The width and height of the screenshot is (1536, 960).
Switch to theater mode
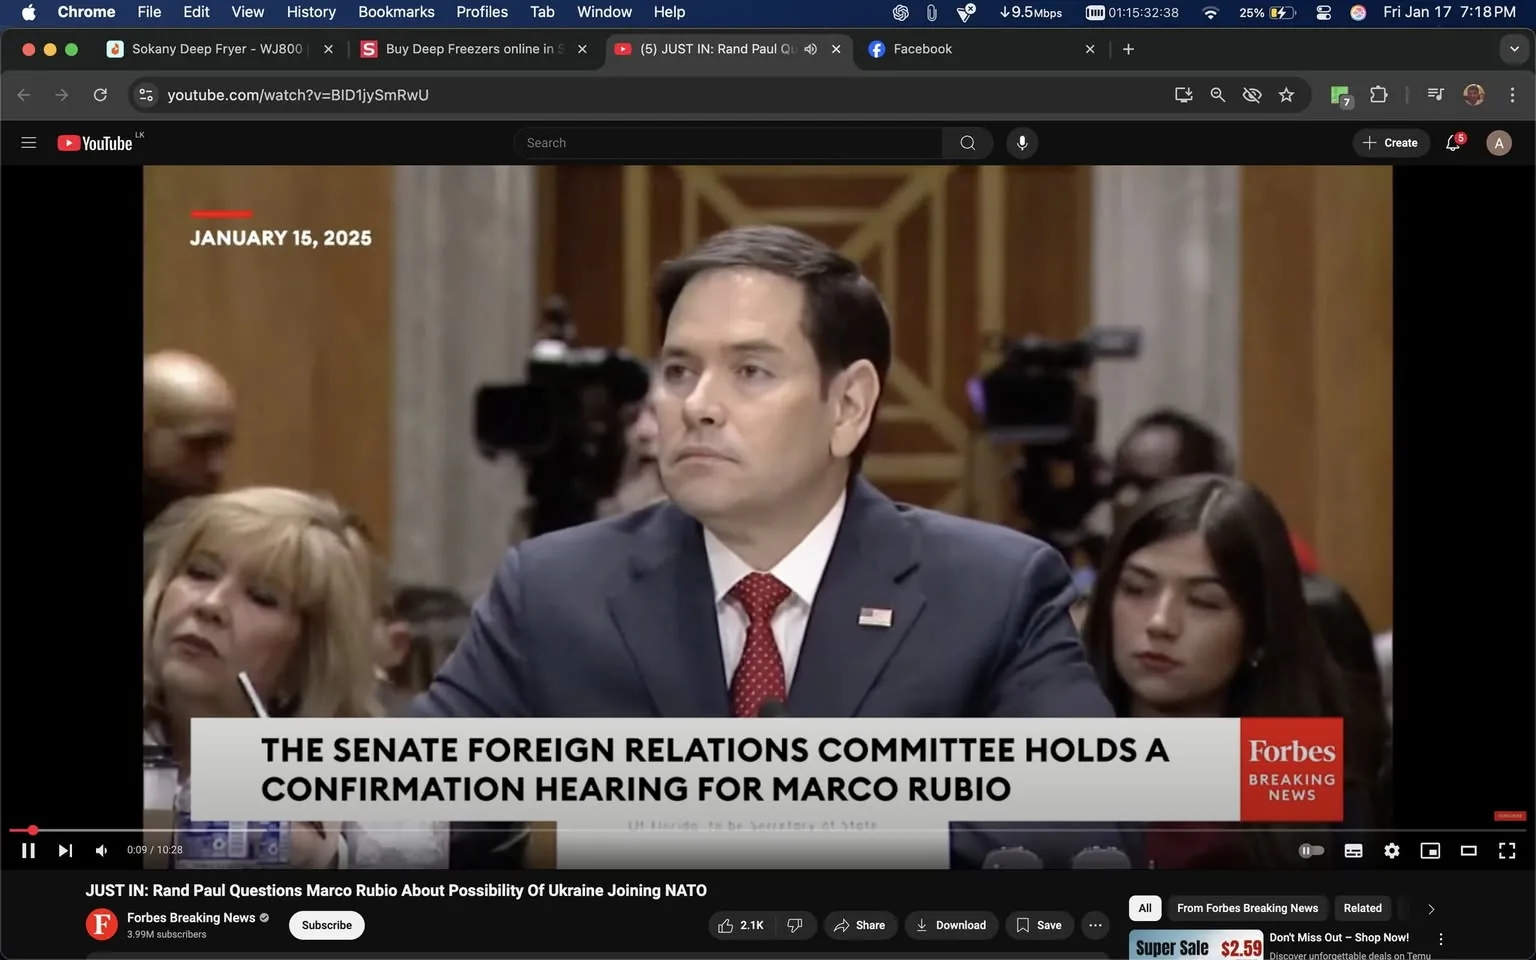click(1467, 850)
